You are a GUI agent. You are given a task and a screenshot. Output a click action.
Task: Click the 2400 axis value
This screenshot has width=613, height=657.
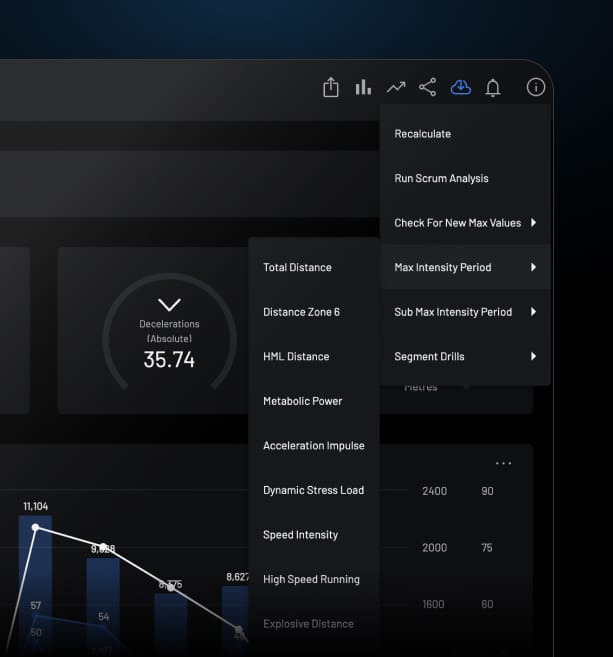click(435, 491)
